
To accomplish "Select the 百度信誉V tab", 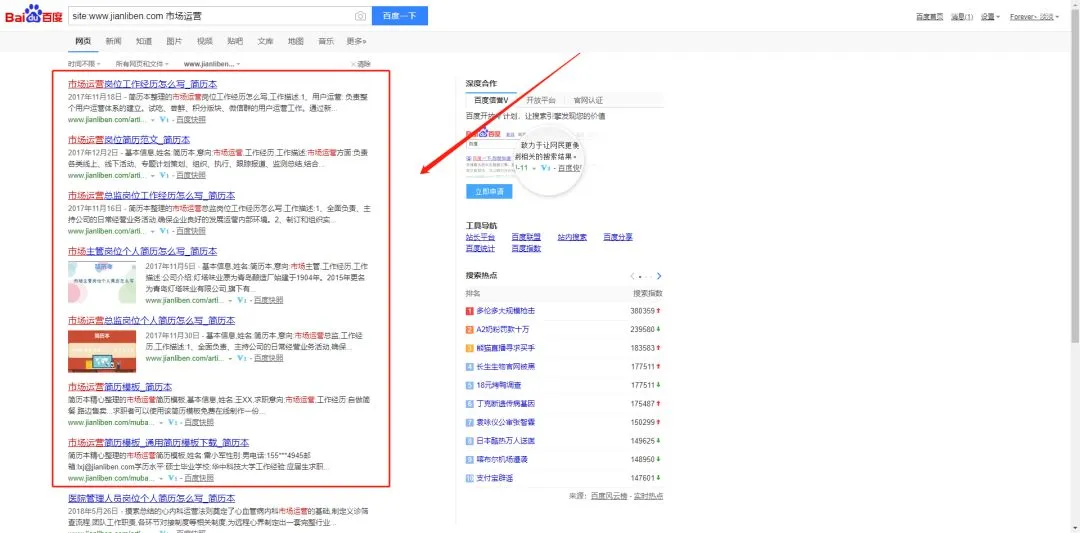I will click(x=491, y=100).
